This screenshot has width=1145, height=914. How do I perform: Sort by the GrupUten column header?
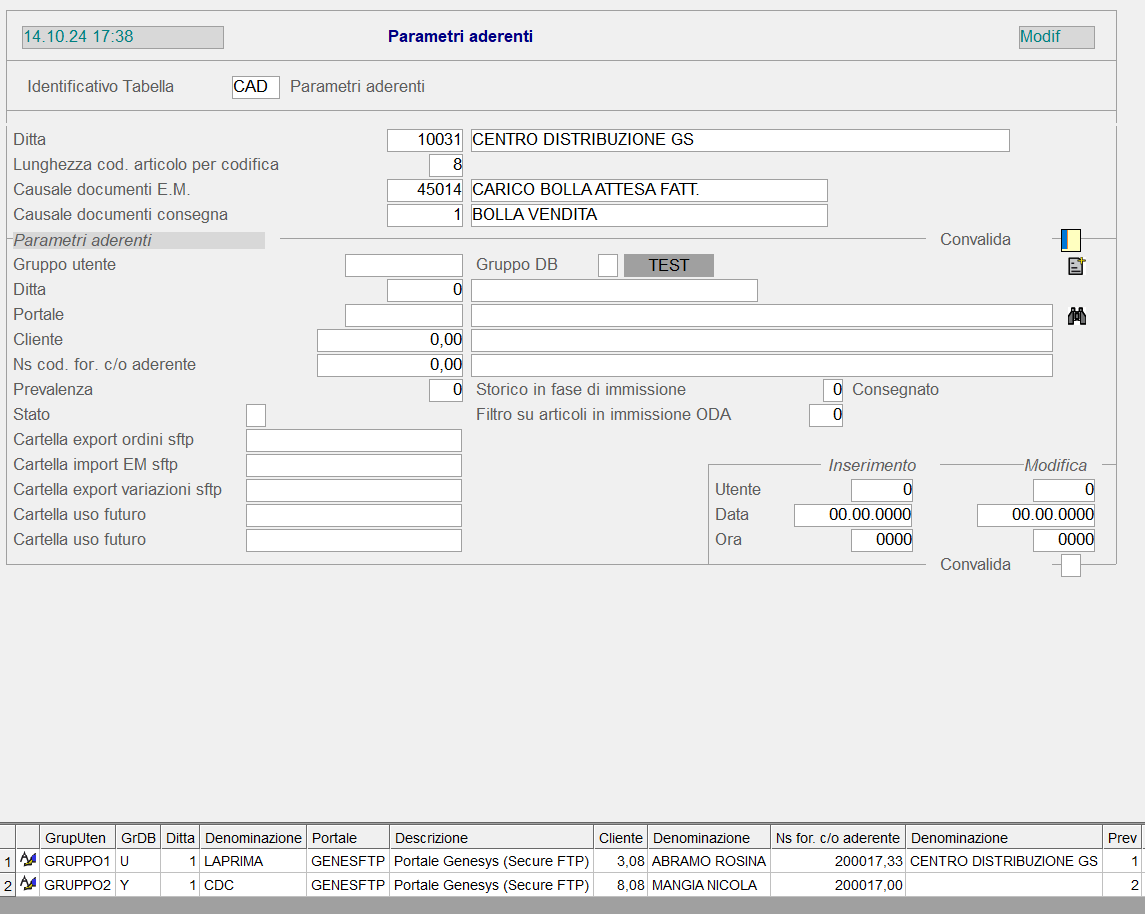click(77, 838)
